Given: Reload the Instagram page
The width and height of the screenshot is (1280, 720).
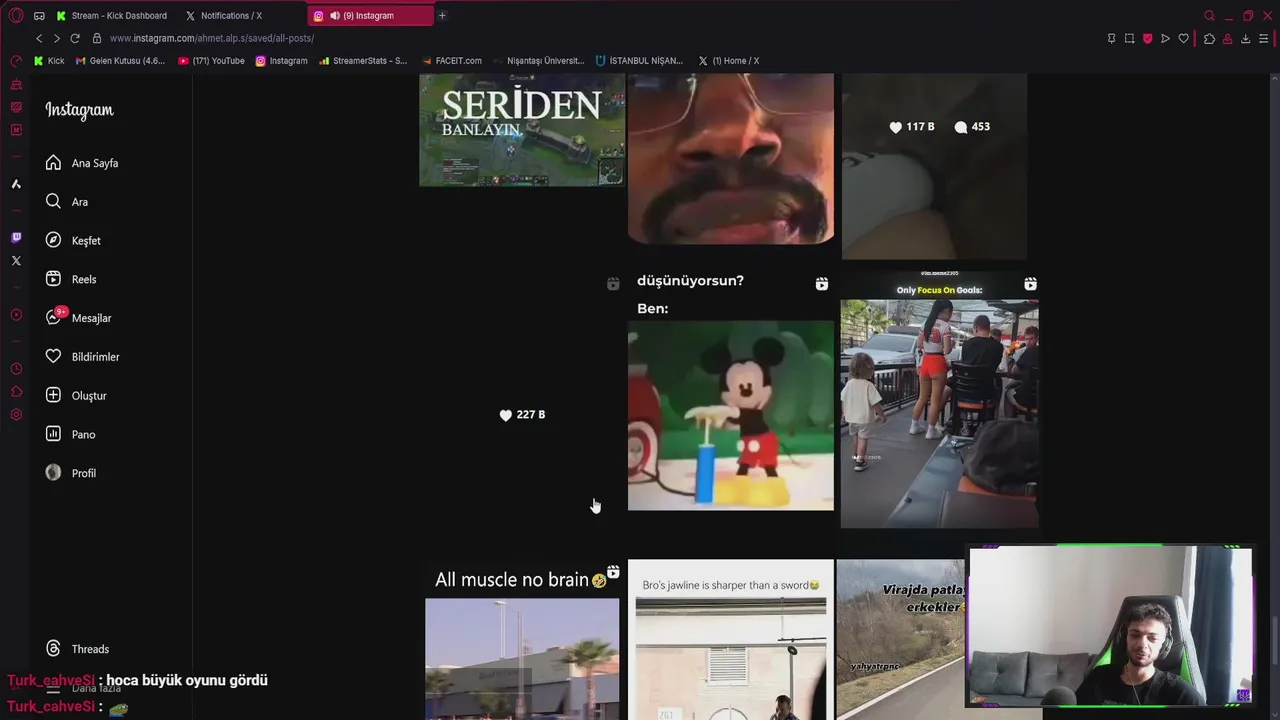Looking at the screenshot, I should (75, 38).
